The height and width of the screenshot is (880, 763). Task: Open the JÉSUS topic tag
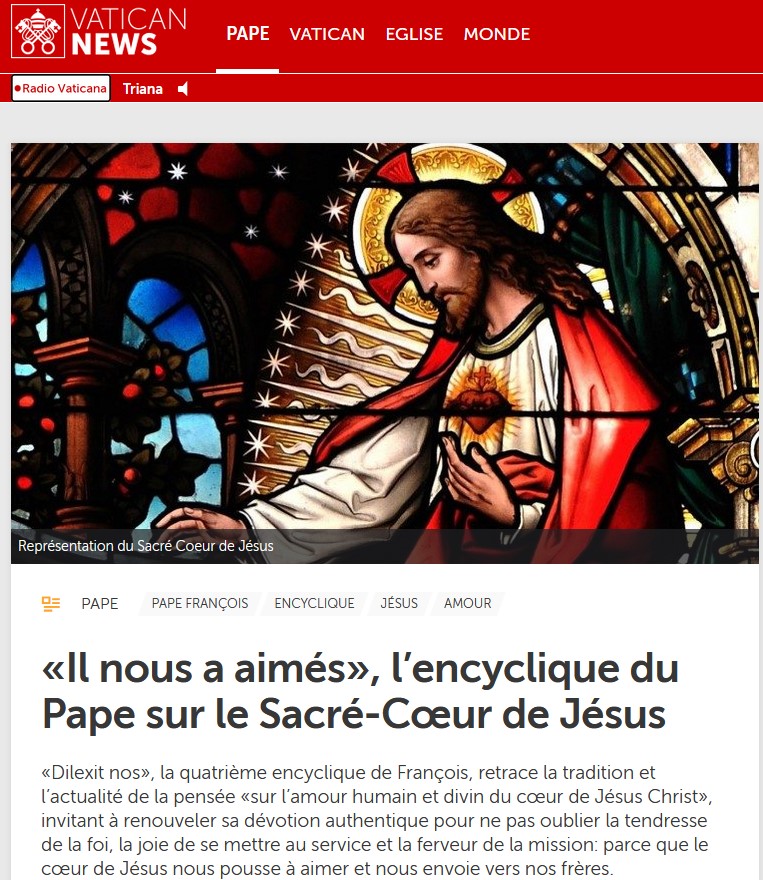(x=399, y=603)
